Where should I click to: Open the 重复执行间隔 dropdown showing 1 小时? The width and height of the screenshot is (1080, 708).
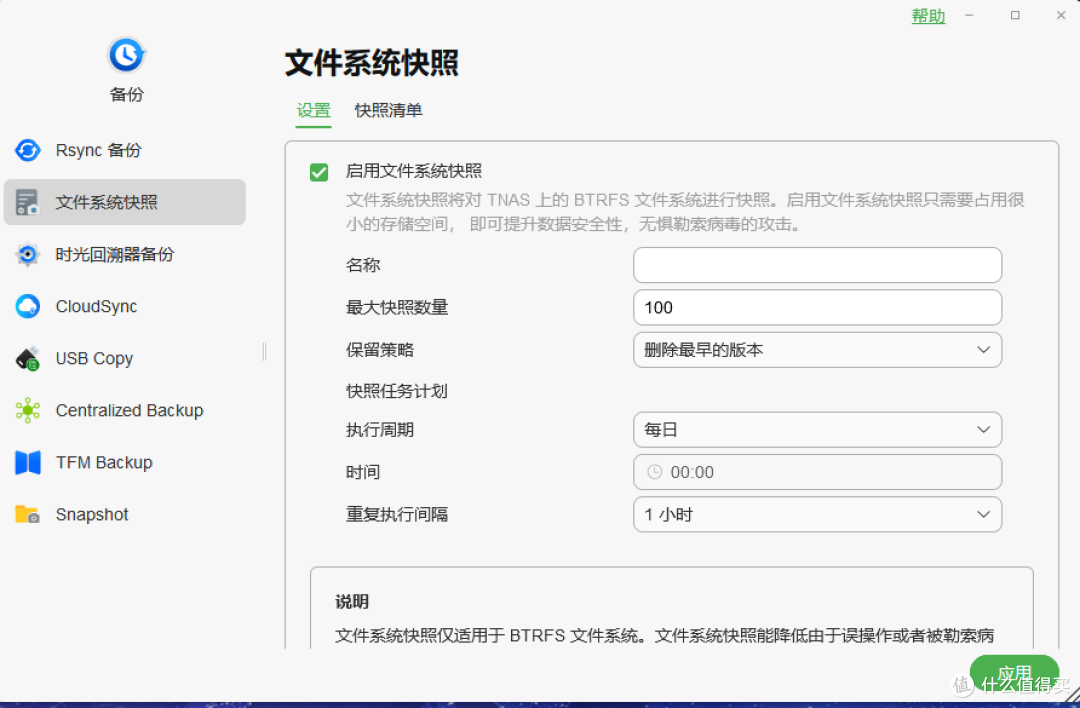817,514
